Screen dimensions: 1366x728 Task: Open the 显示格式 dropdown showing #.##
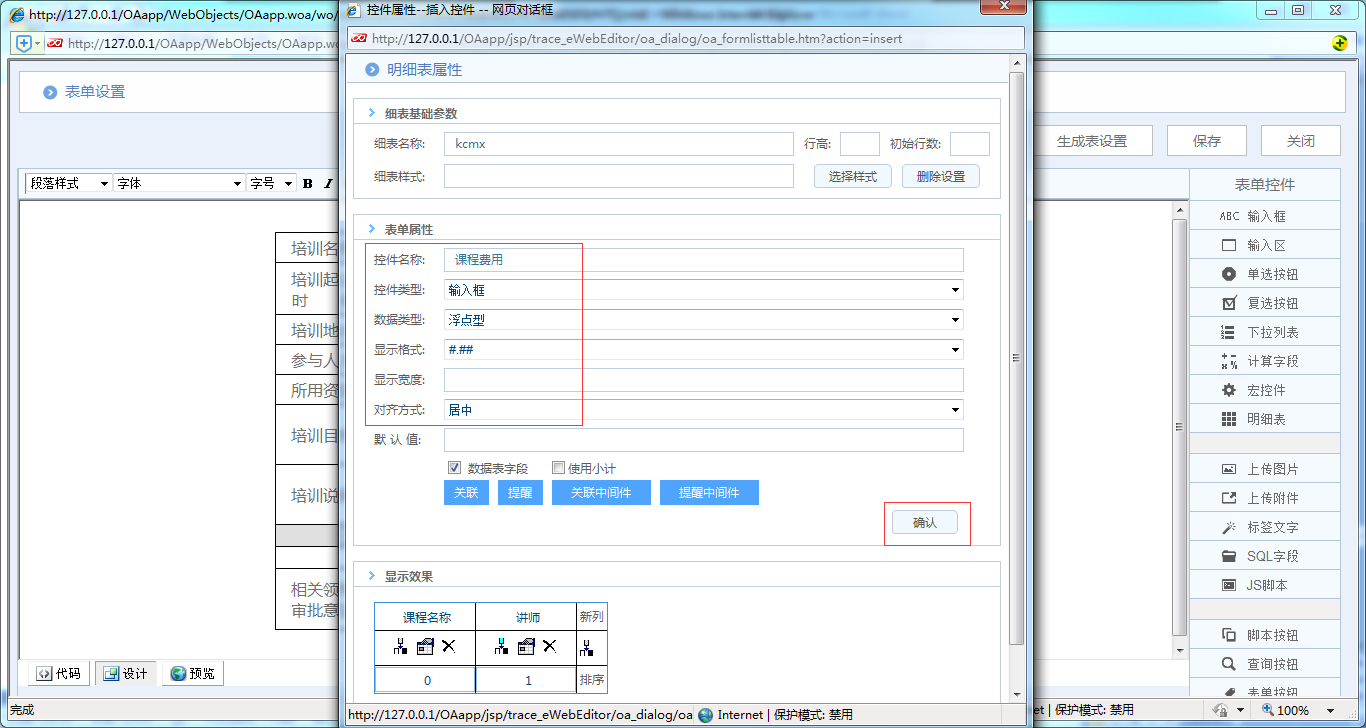point(956,349)
